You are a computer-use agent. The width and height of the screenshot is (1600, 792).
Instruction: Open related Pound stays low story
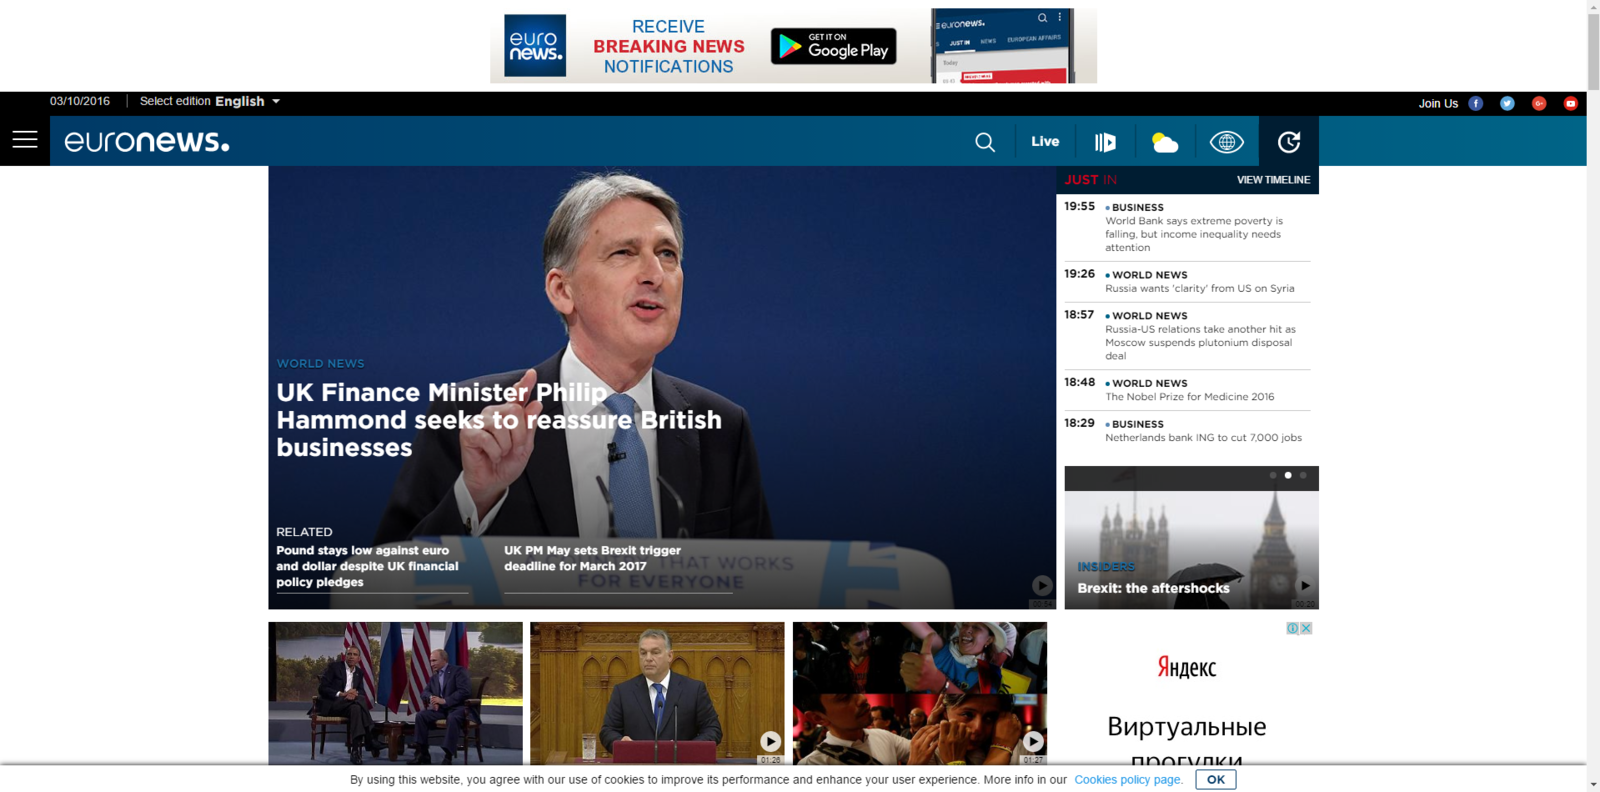pyautogui.click(x=367, y=566)
